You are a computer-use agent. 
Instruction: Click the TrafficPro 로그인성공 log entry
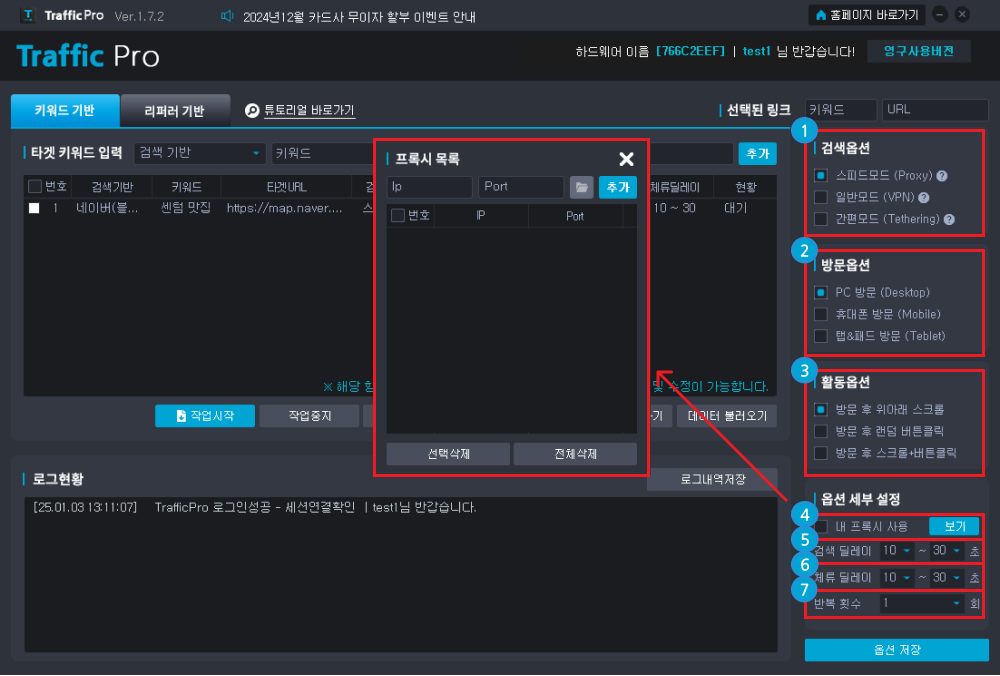coord(255,508)
